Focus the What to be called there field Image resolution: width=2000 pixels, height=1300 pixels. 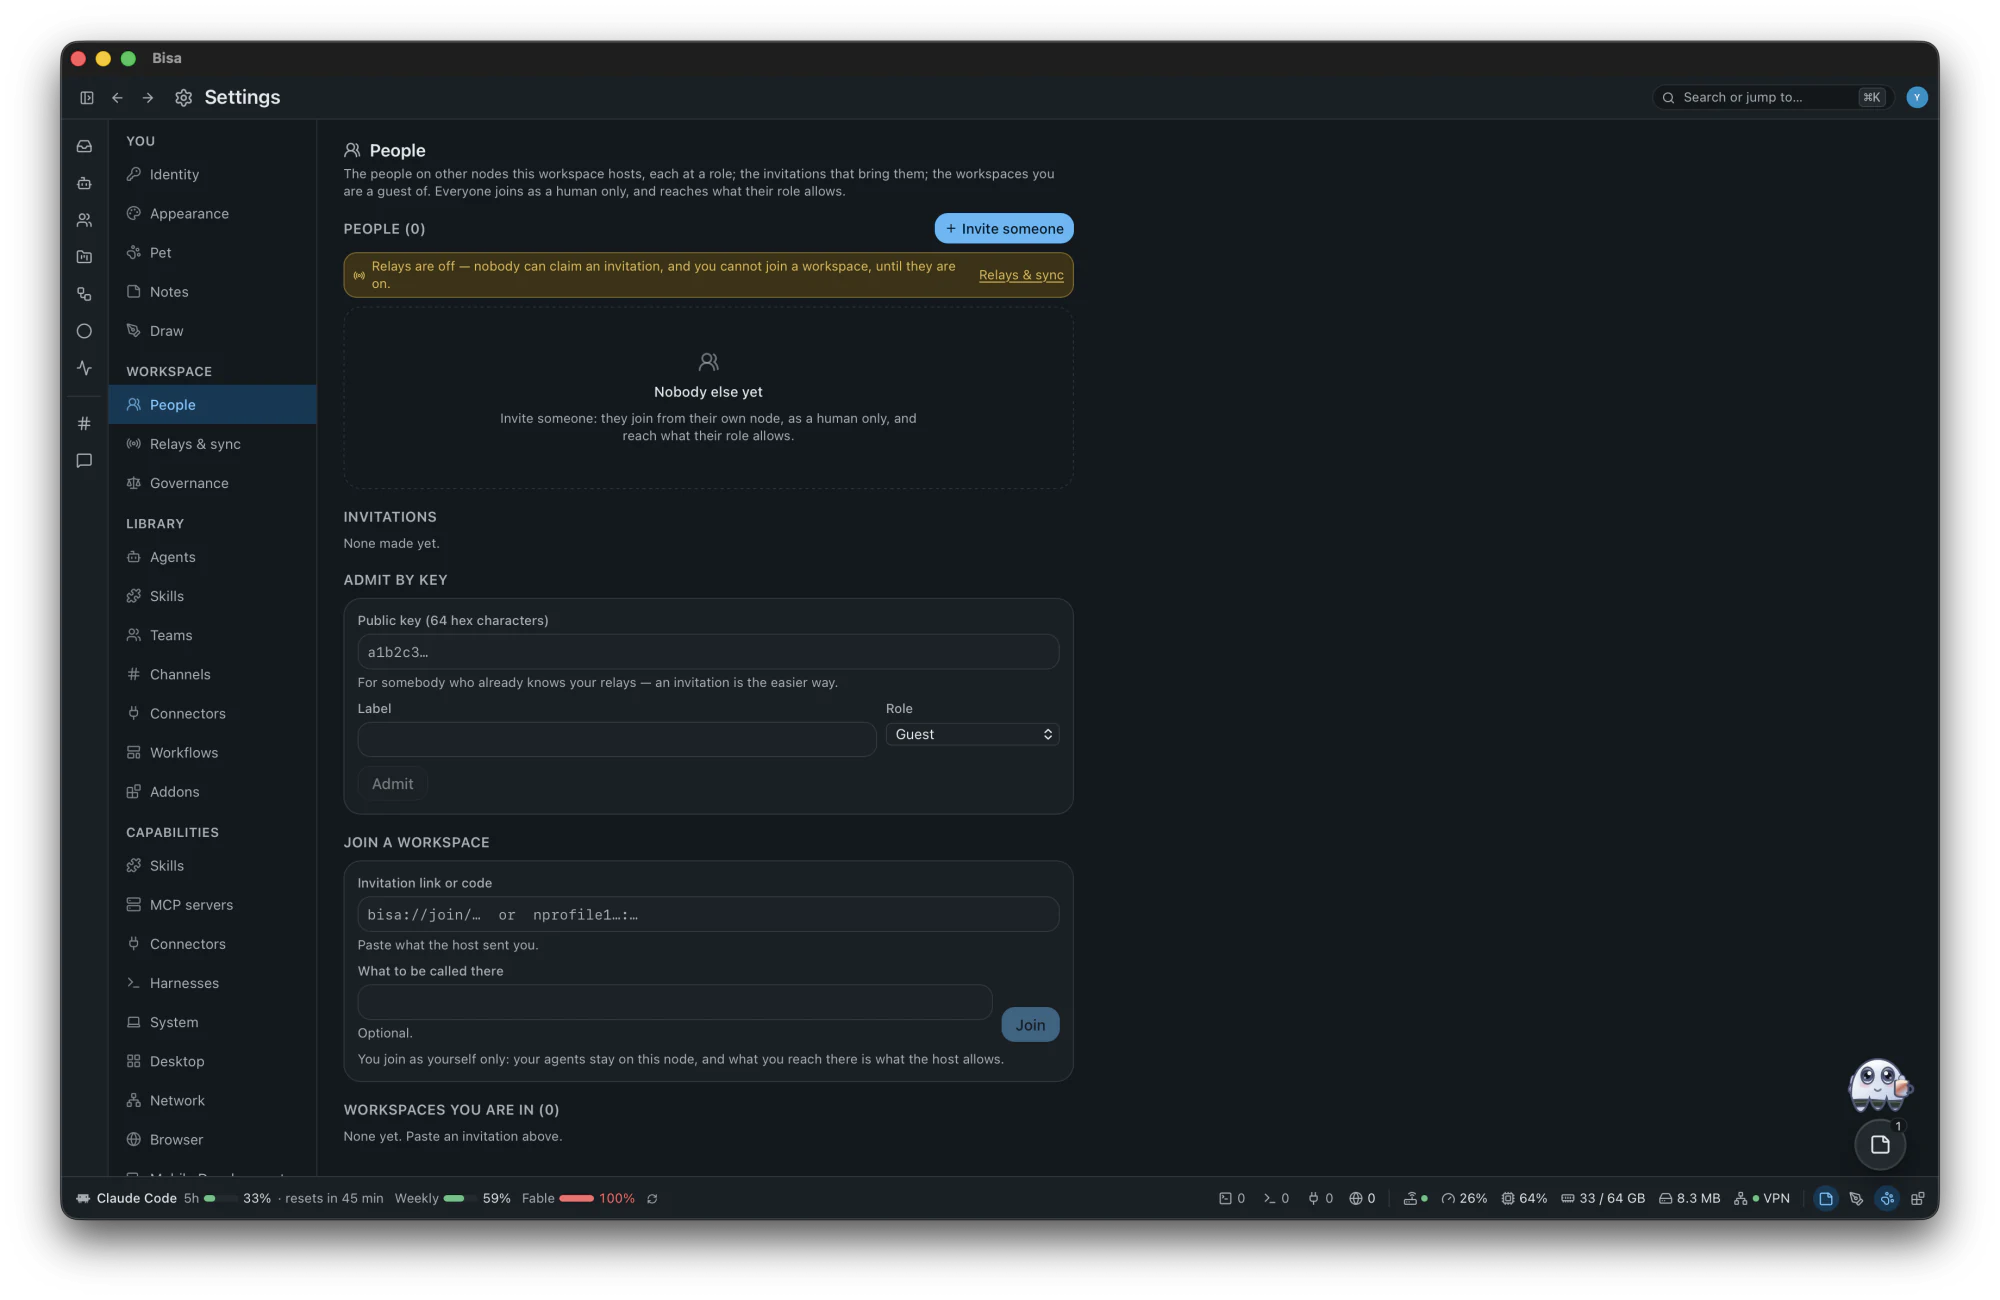coord(675,1002)
